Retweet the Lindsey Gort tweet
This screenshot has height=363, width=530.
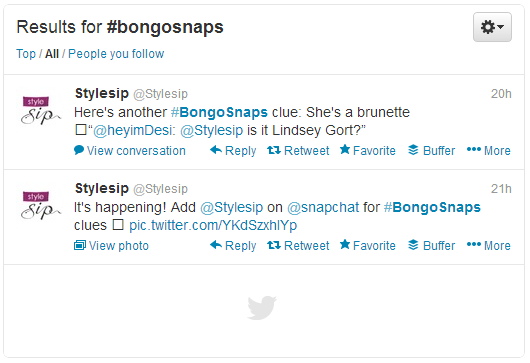pyautogui.click(x=298, y=150)
